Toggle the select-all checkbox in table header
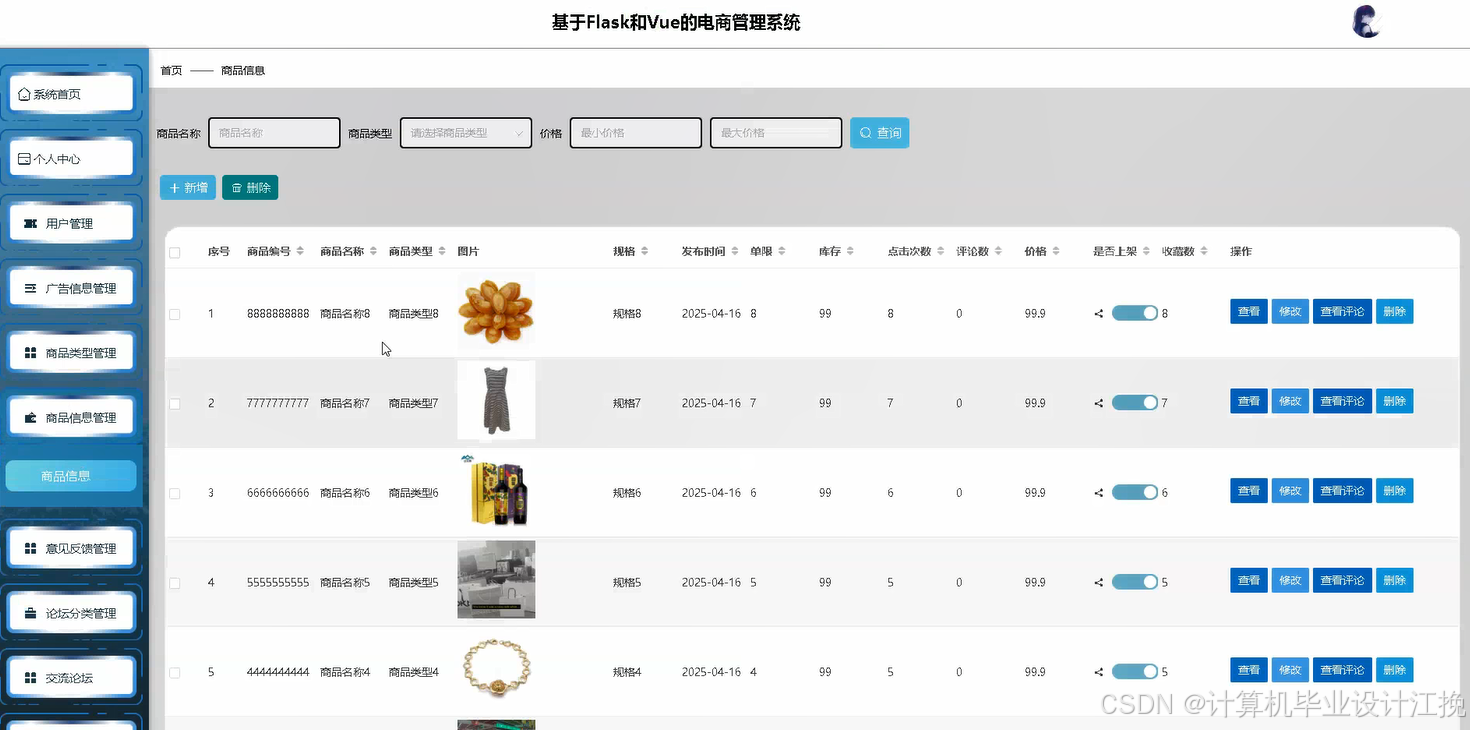 point(175,253)
